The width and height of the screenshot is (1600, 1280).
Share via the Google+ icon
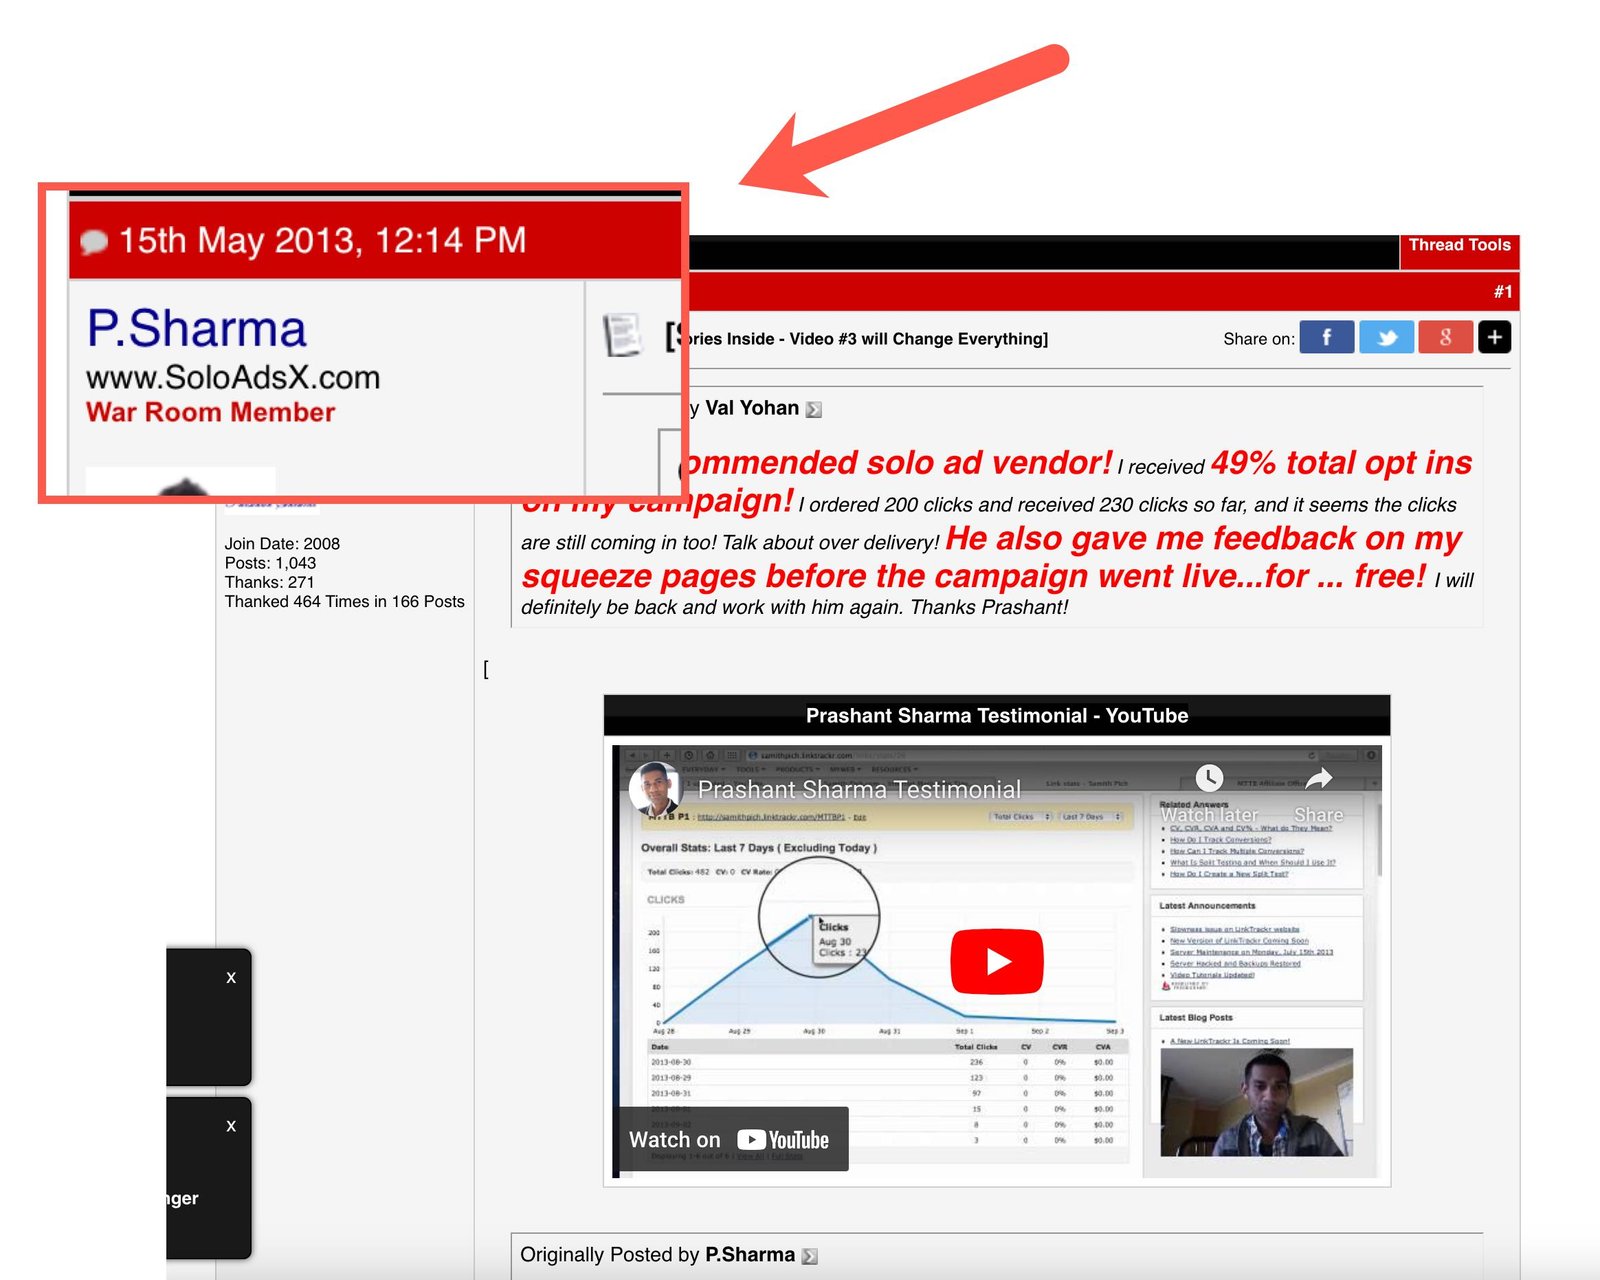pos(1445,338)
